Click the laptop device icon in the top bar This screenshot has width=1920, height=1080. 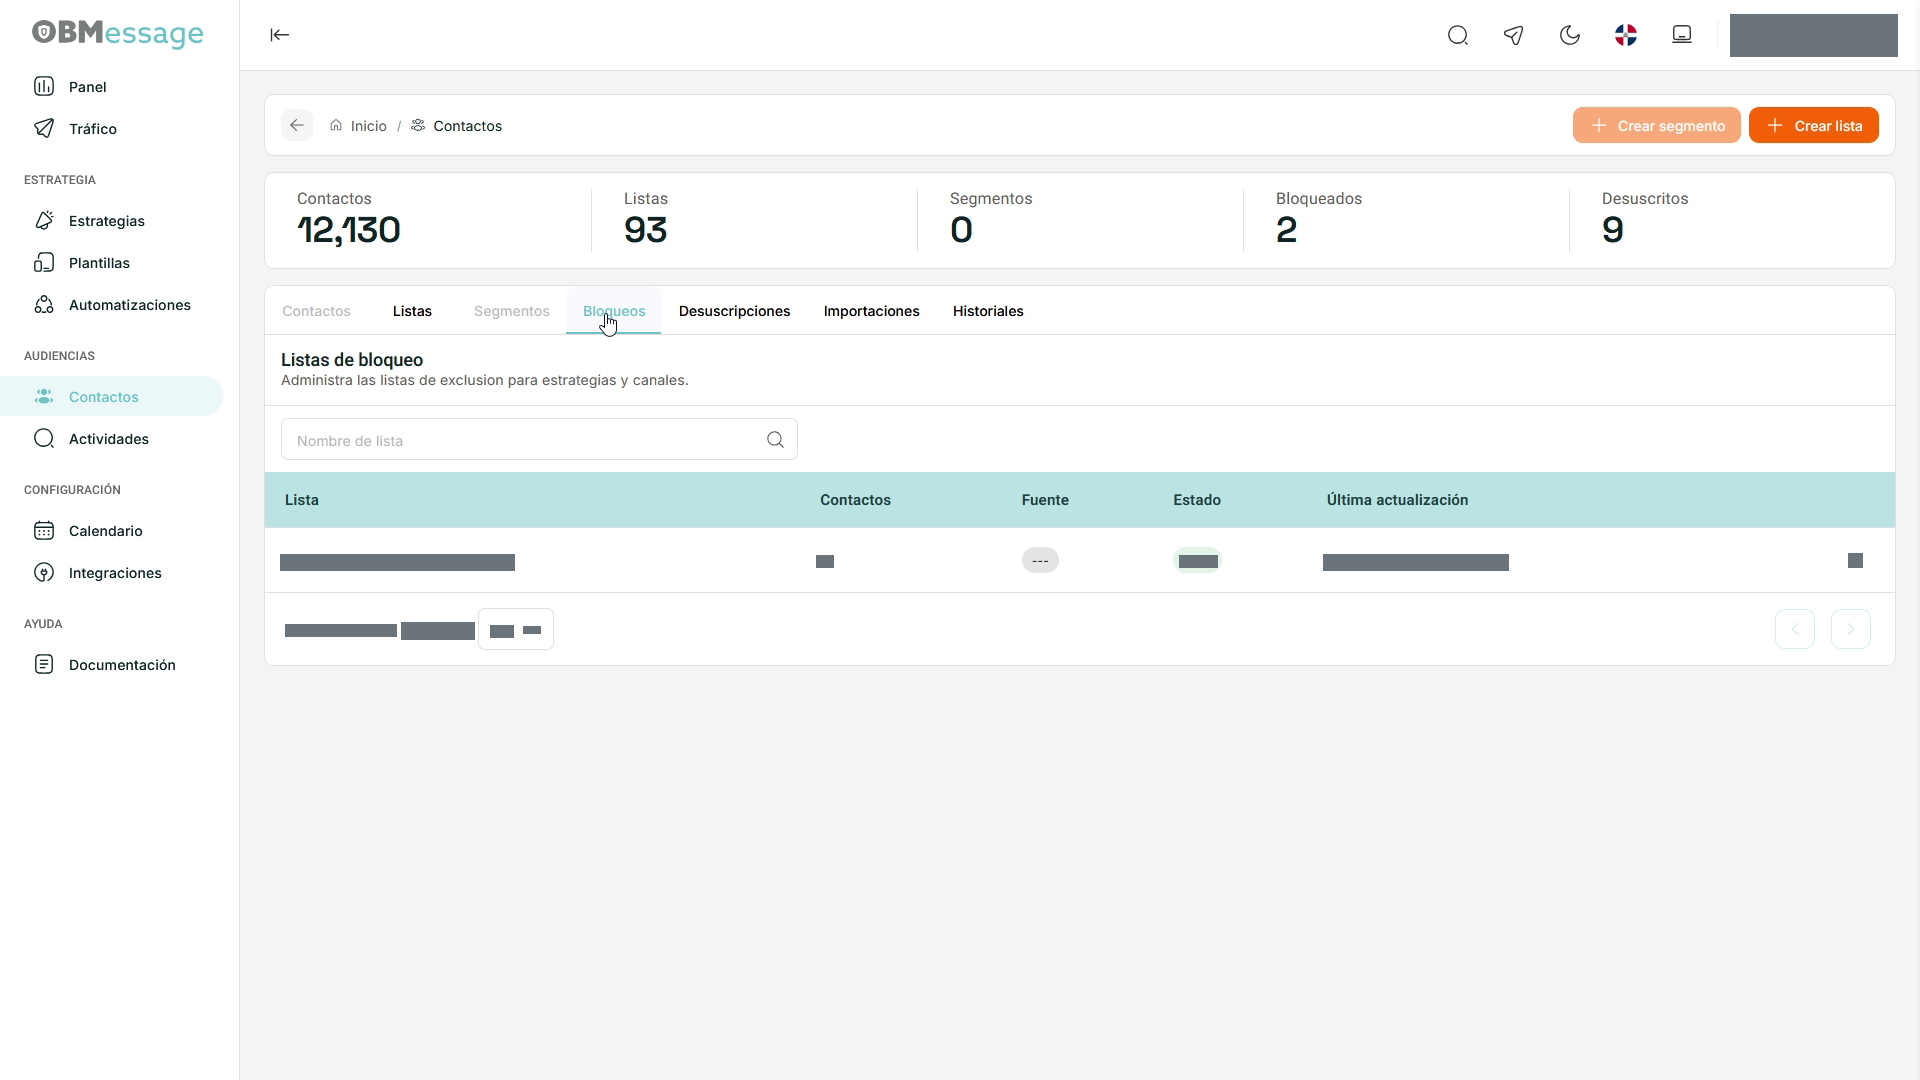coord(1682,35)
